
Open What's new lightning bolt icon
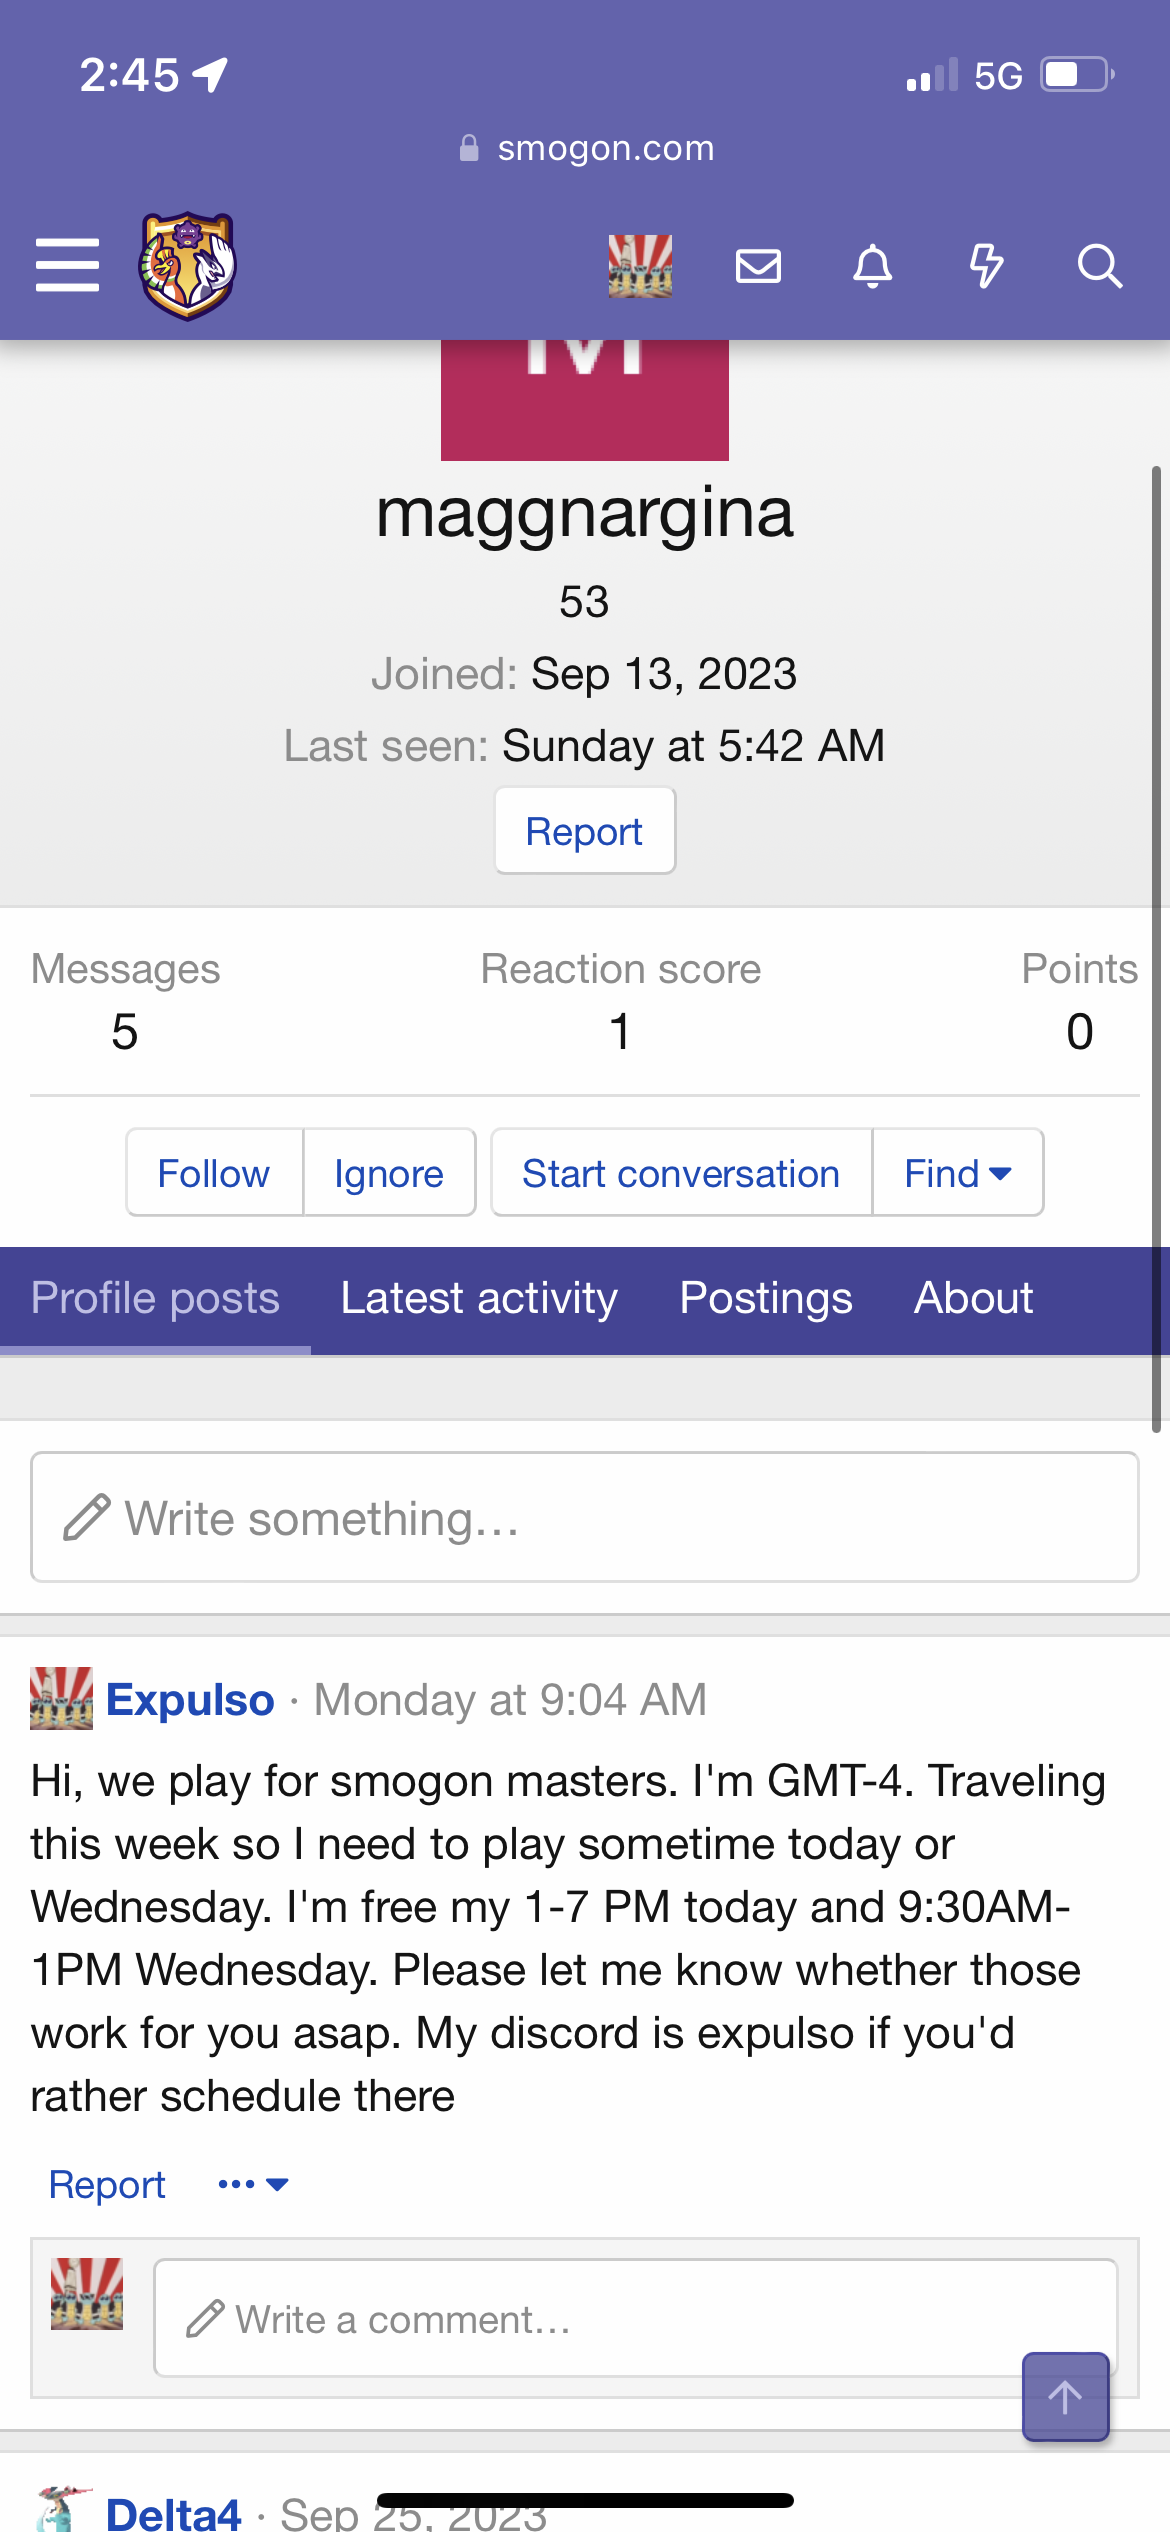(986, 266)
